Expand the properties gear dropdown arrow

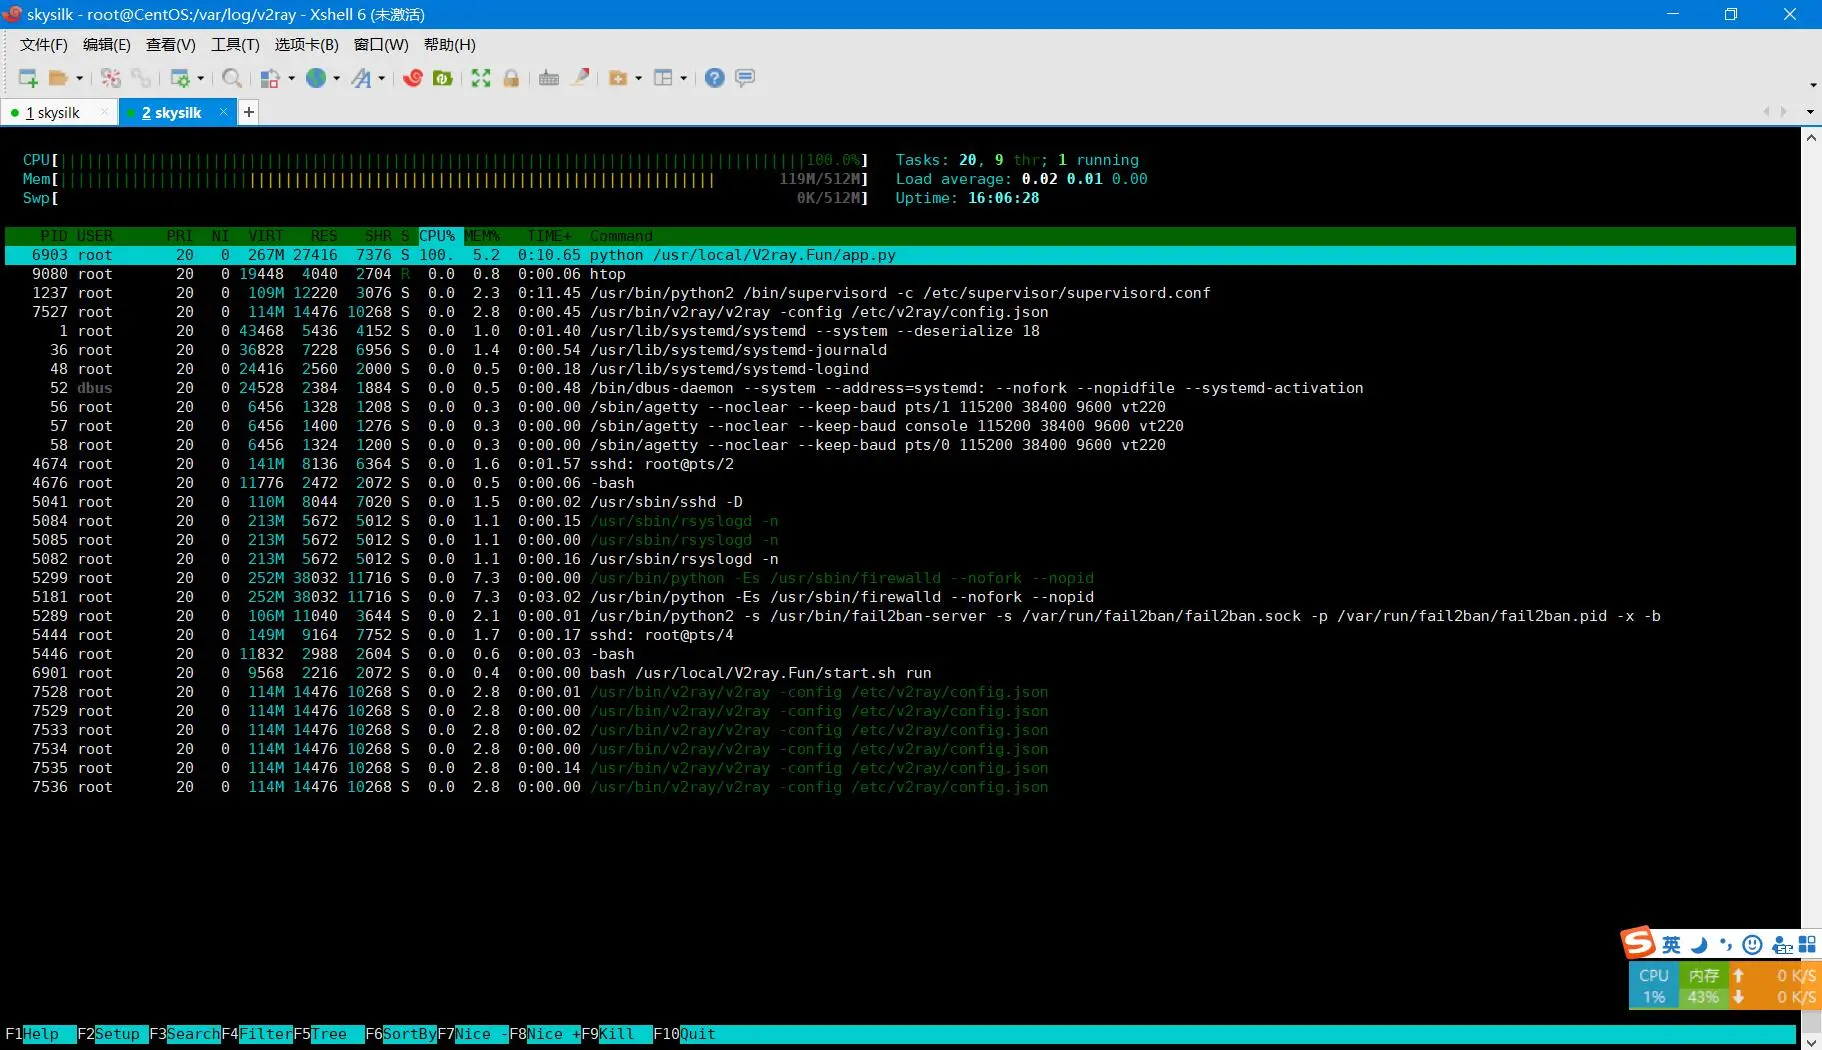[x=201, y=78]
